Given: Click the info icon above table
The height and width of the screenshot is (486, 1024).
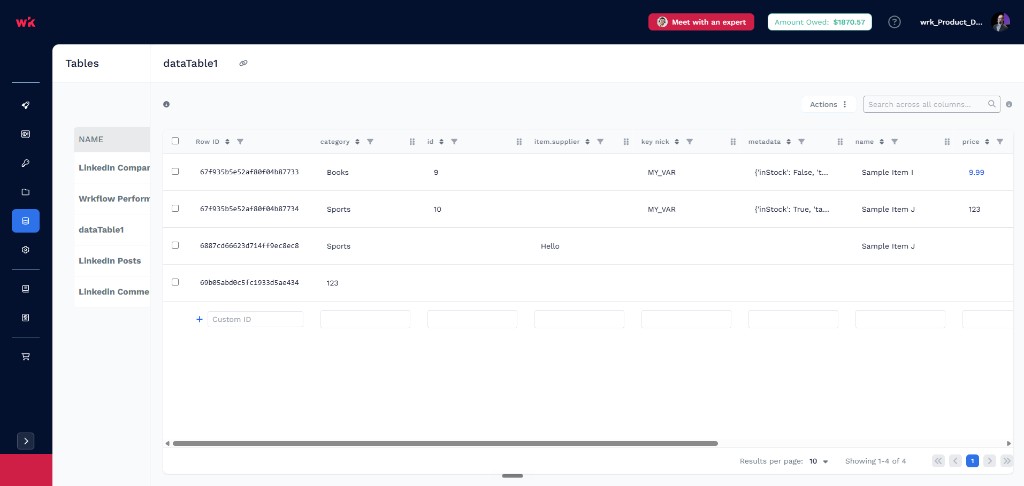Looking at the screenshot, I should coord(167,105).
